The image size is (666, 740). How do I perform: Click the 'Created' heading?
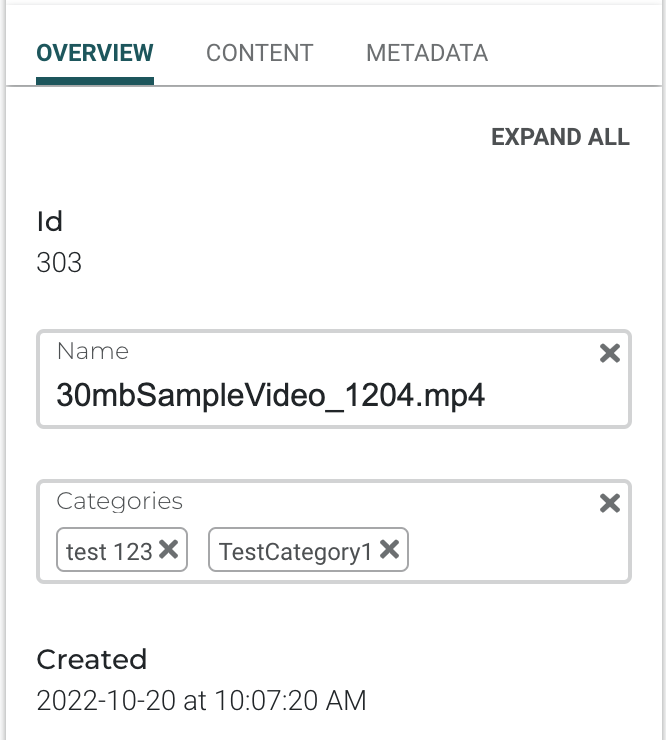[91, 660]
